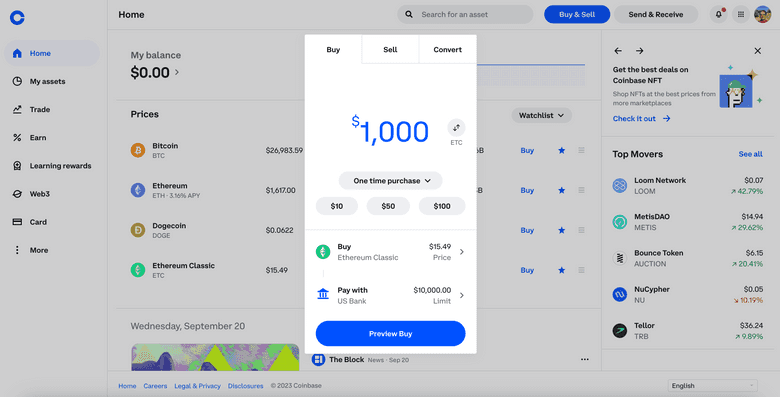Click the Preview Buy button
The width and height of the screenshot is (780, 397).
coord(390,334)
